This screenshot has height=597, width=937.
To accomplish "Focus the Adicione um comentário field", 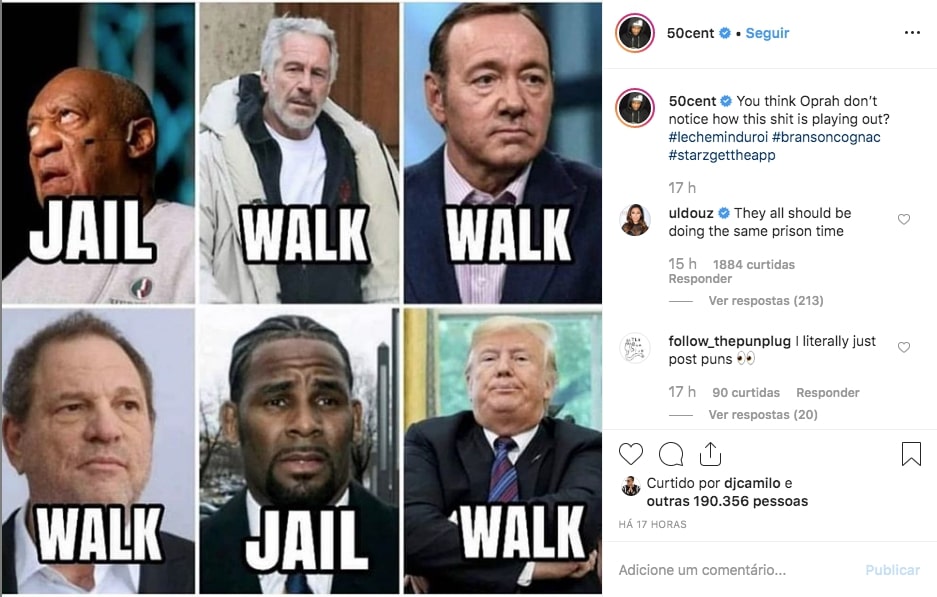I will [735, 570].
